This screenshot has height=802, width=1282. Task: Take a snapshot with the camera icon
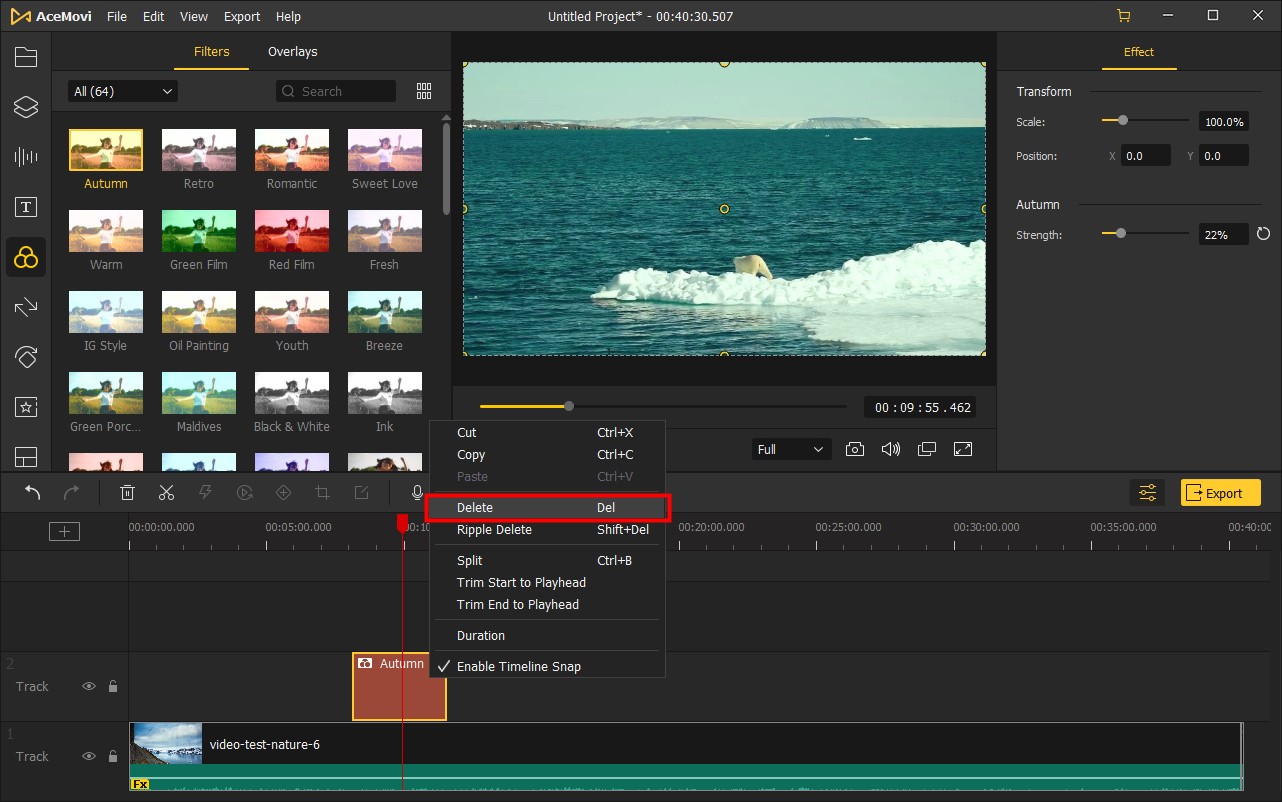click(x=854, y=449)
